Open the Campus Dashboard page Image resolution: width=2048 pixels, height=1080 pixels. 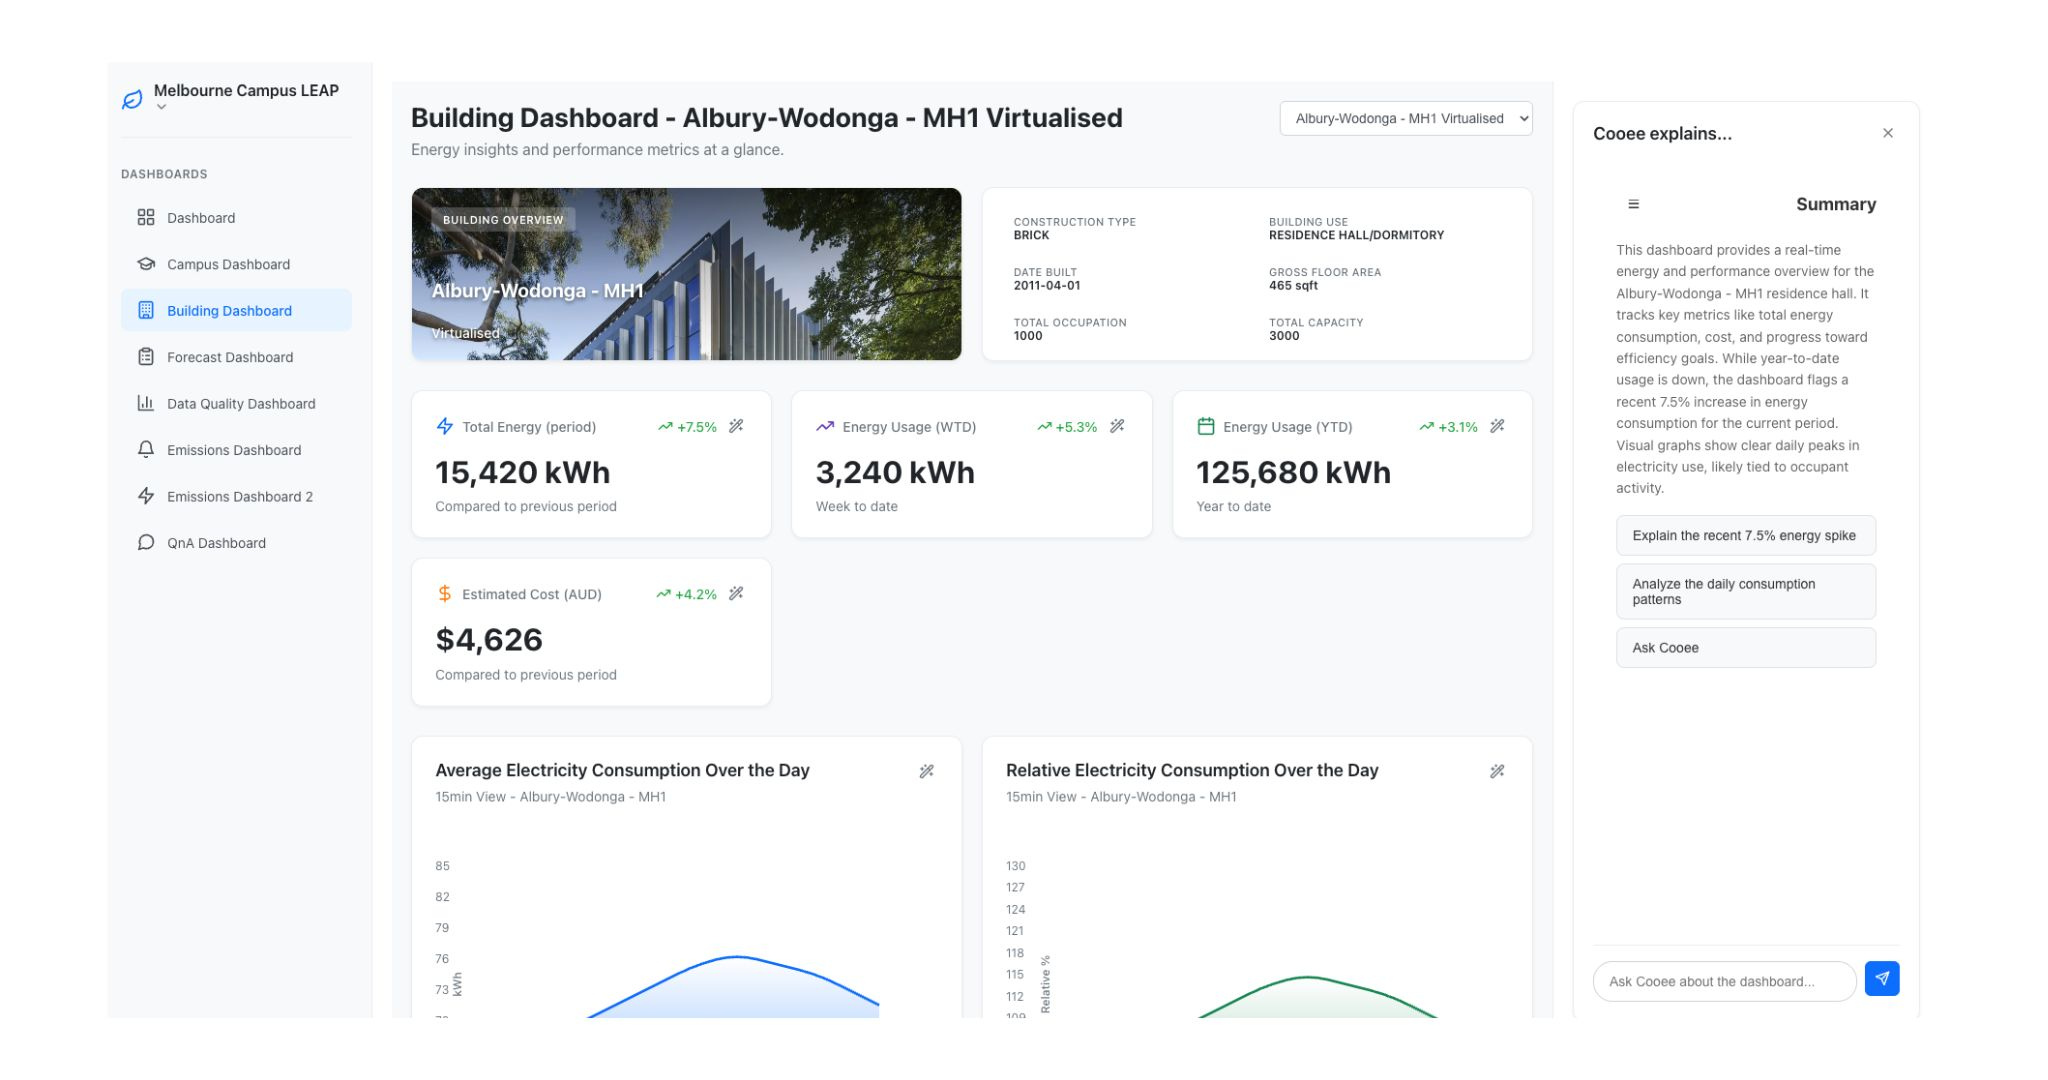pyautogui.click(x=228, y=264)
